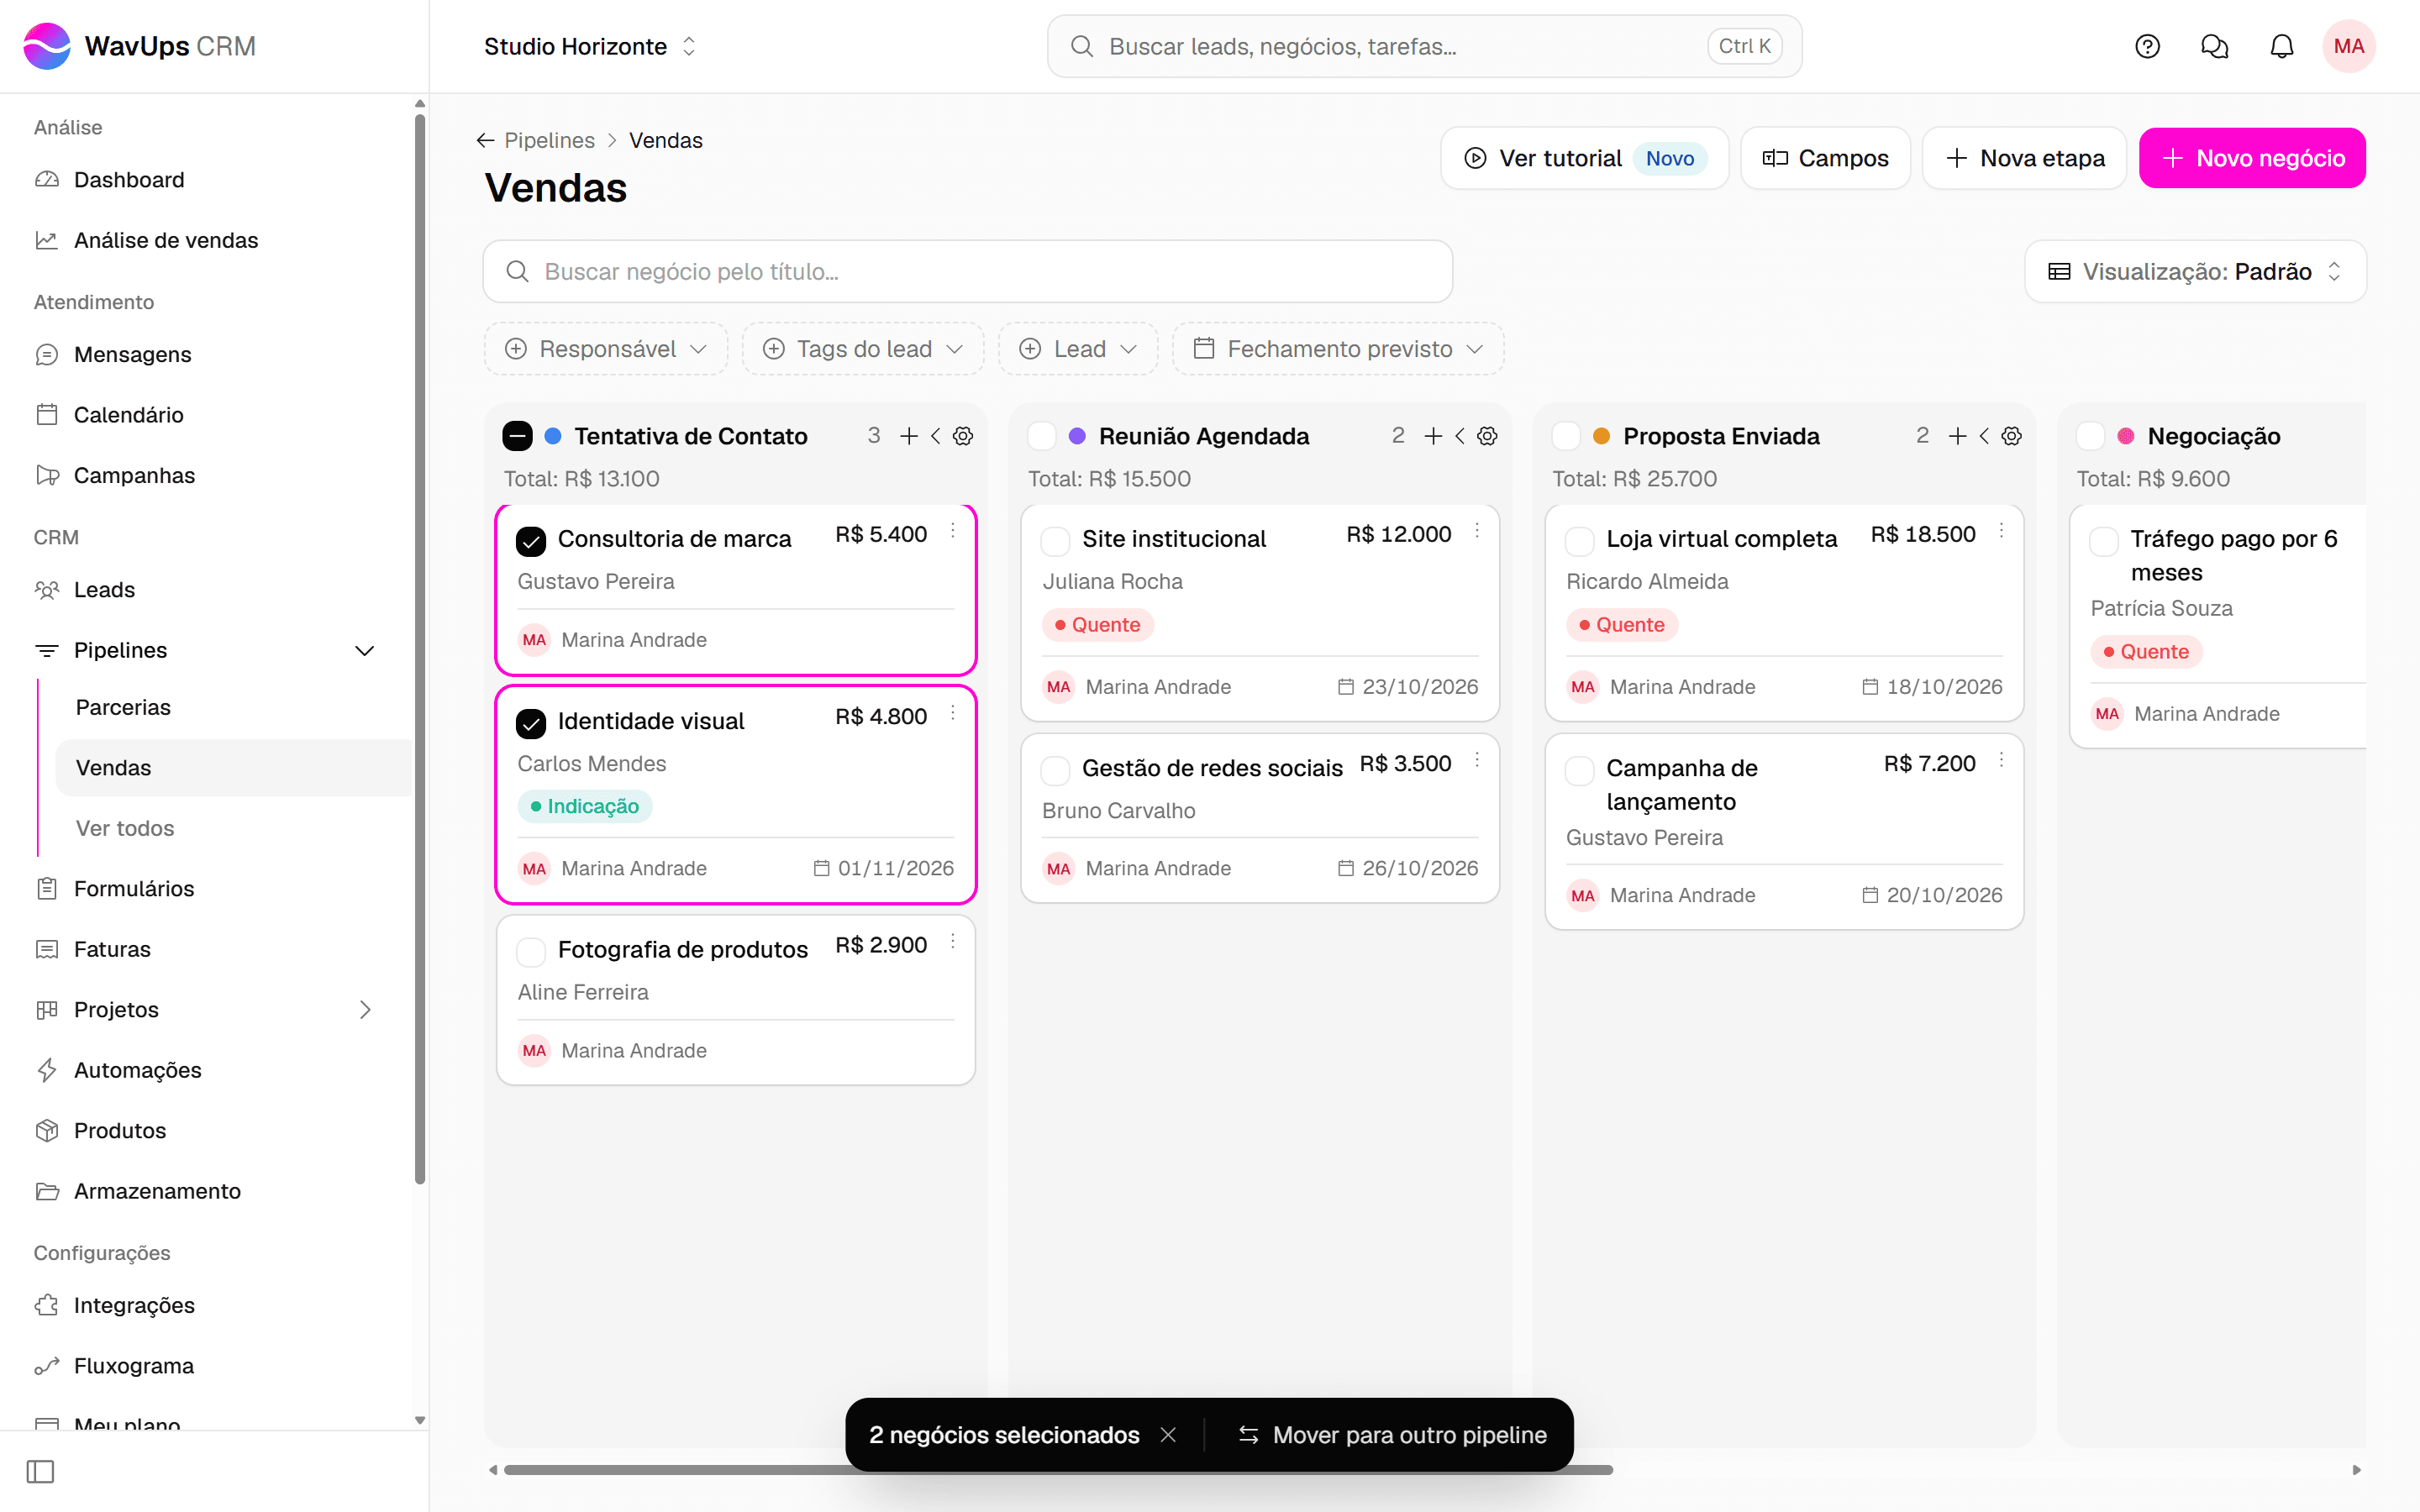Open settings gear for Tentativa de Contato

tap(963, 436)
